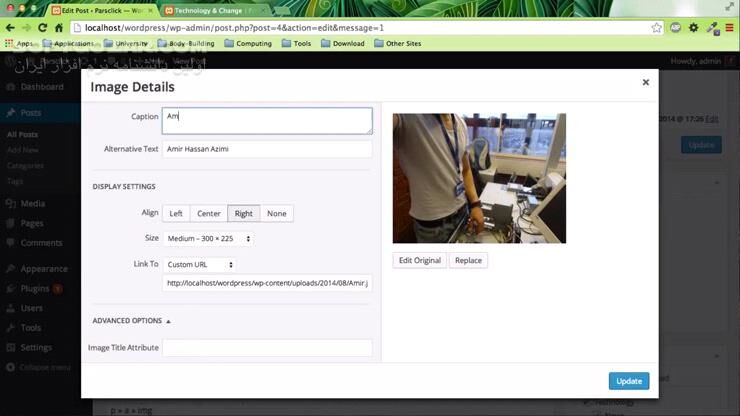Open the Size dropdown
The image size is (740, 416).
[x=208, y=239]
